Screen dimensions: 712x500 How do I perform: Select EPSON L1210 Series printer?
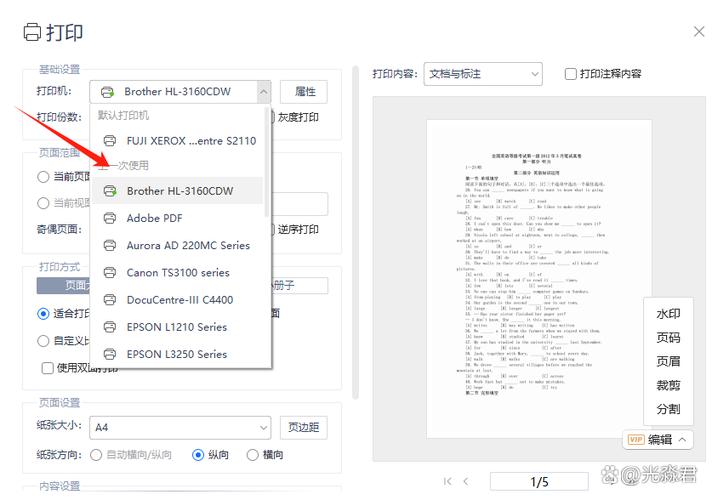(178, 327)
